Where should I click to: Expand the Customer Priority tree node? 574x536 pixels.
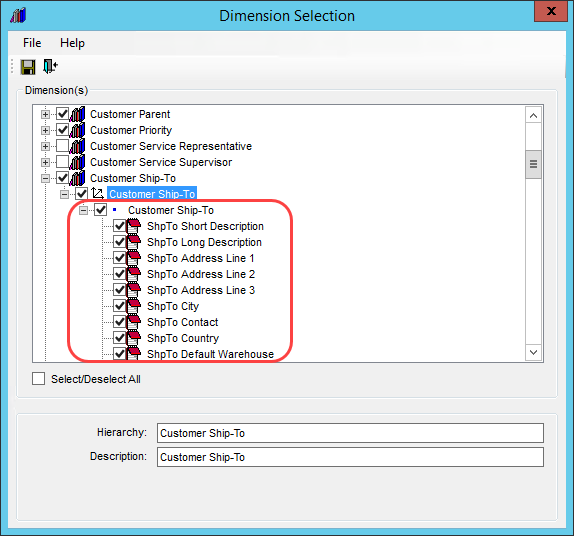pos(45,130)
